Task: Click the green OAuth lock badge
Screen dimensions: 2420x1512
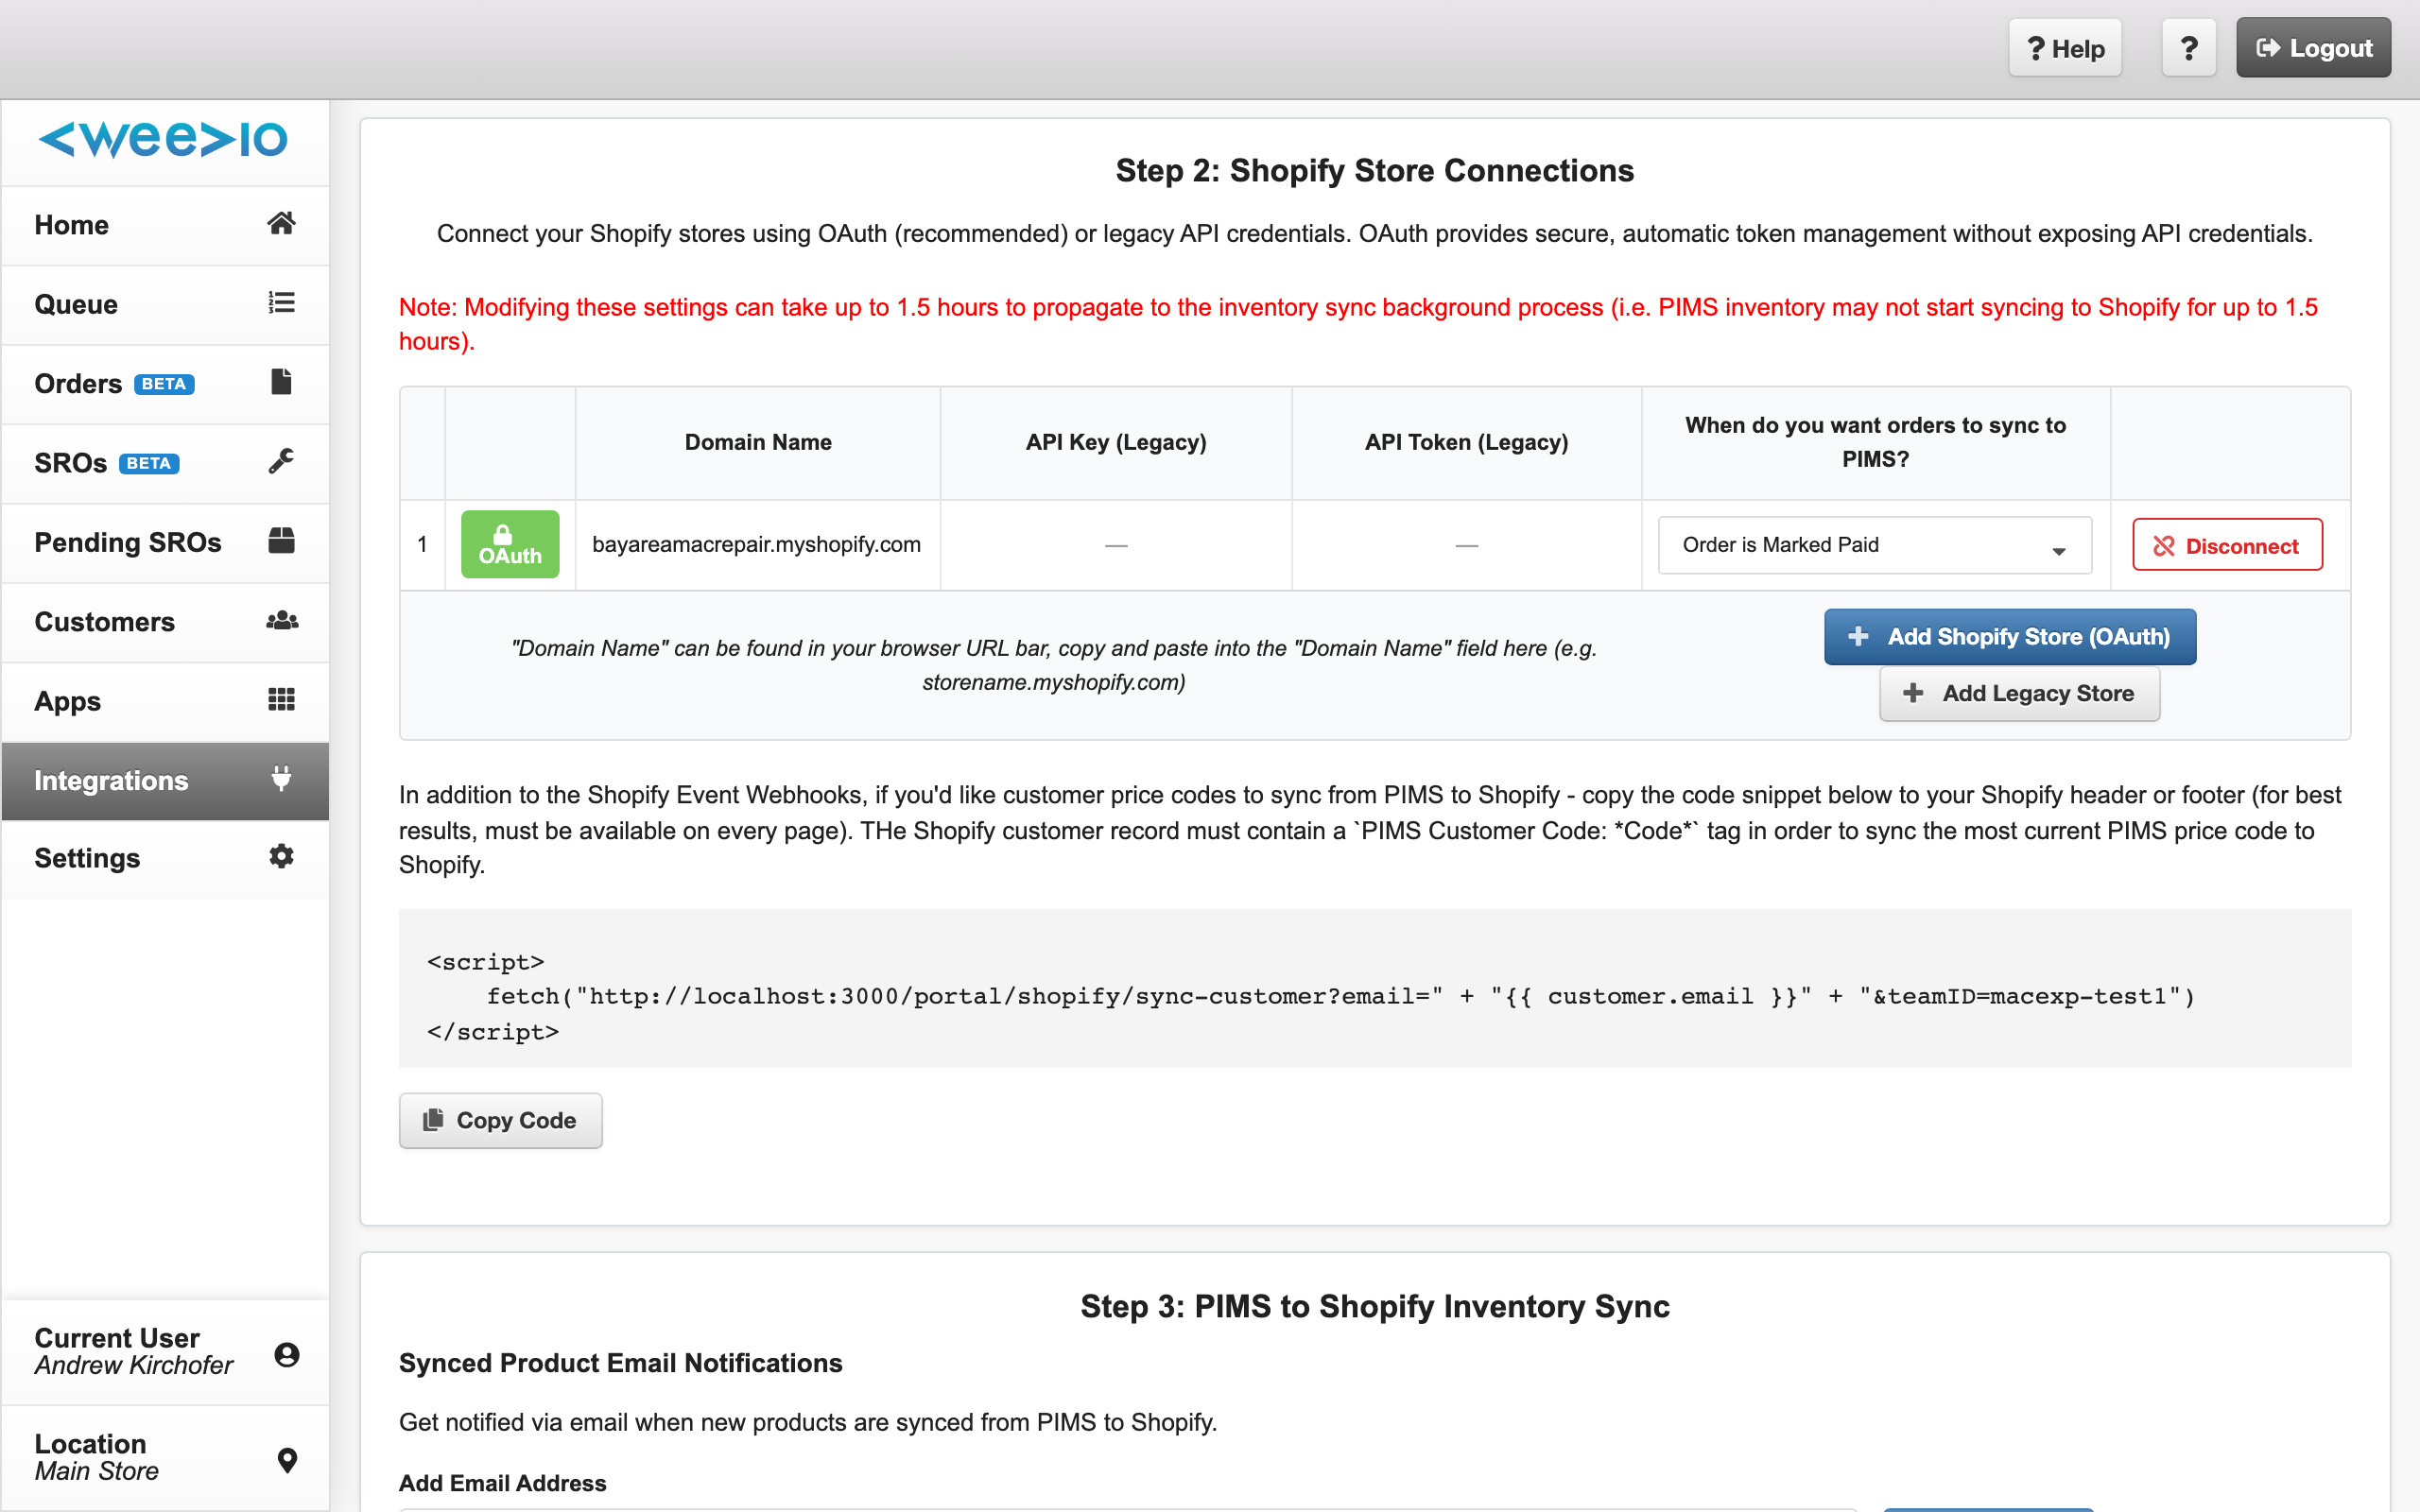Action: (510, 545)
